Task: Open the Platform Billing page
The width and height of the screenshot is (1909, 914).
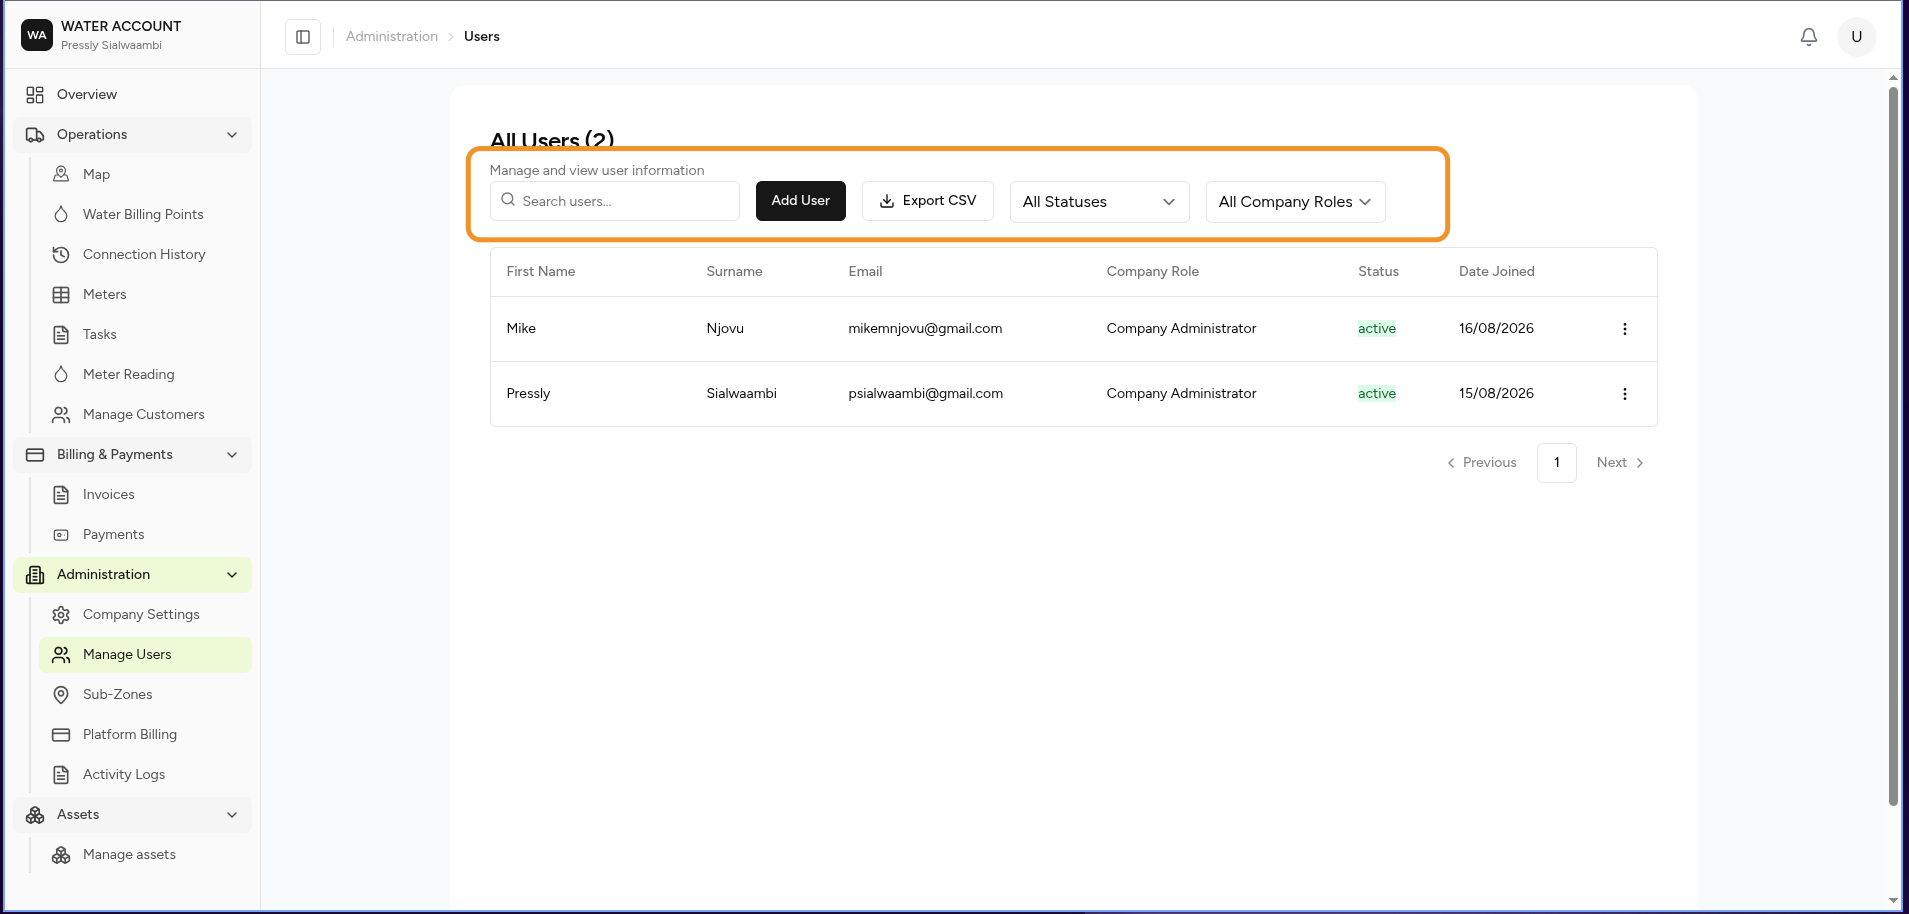Action: click(145, 734)
